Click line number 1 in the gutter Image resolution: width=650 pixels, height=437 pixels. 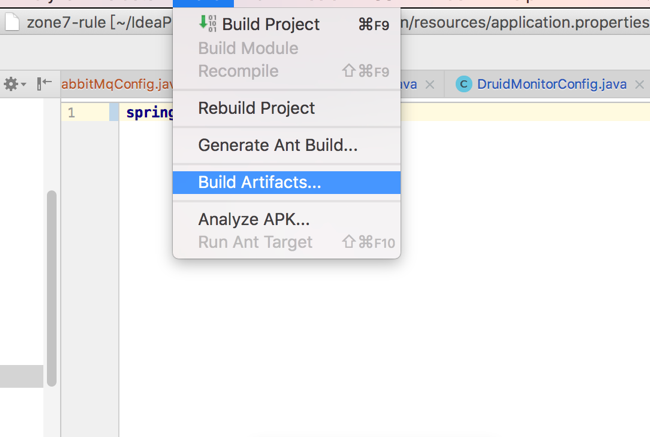(x=71, y=113)
